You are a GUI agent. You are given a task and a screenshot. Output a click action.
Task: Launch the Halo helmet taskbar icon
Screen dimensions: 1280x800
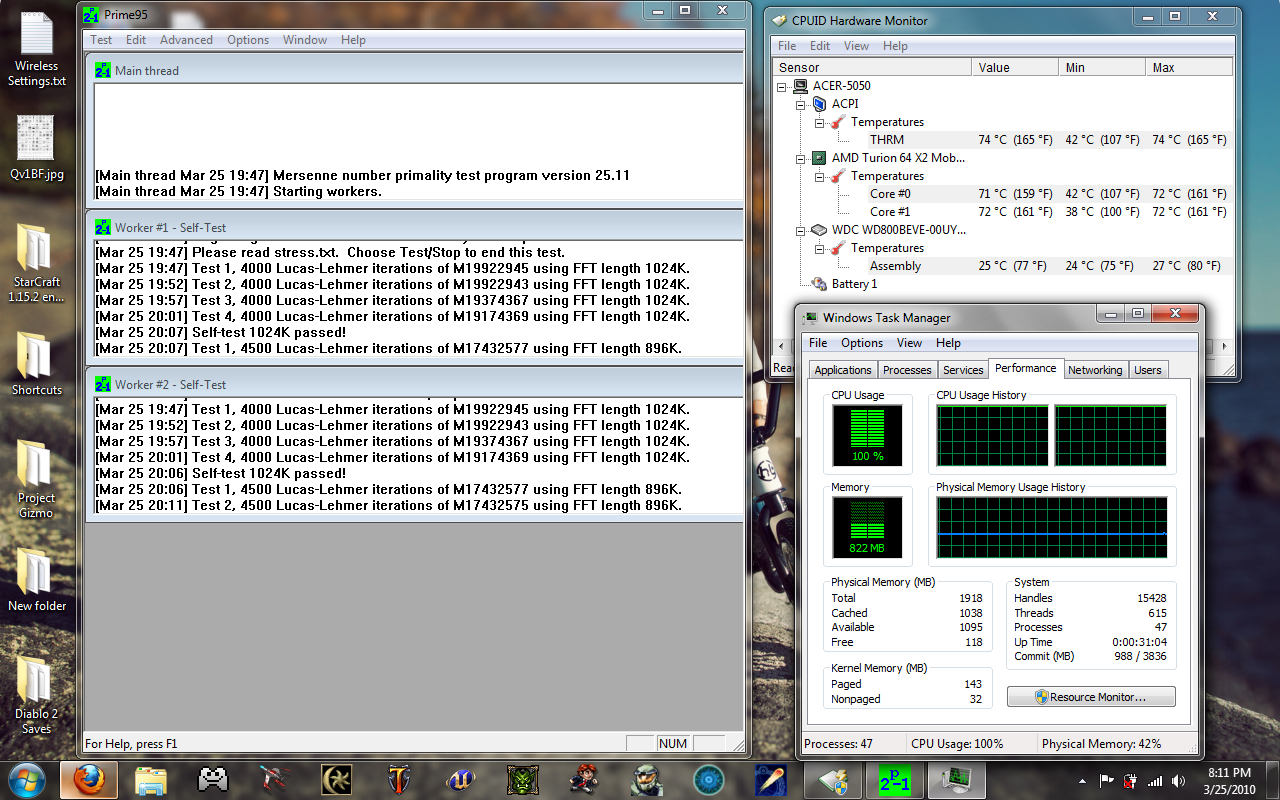pos(646,779)
